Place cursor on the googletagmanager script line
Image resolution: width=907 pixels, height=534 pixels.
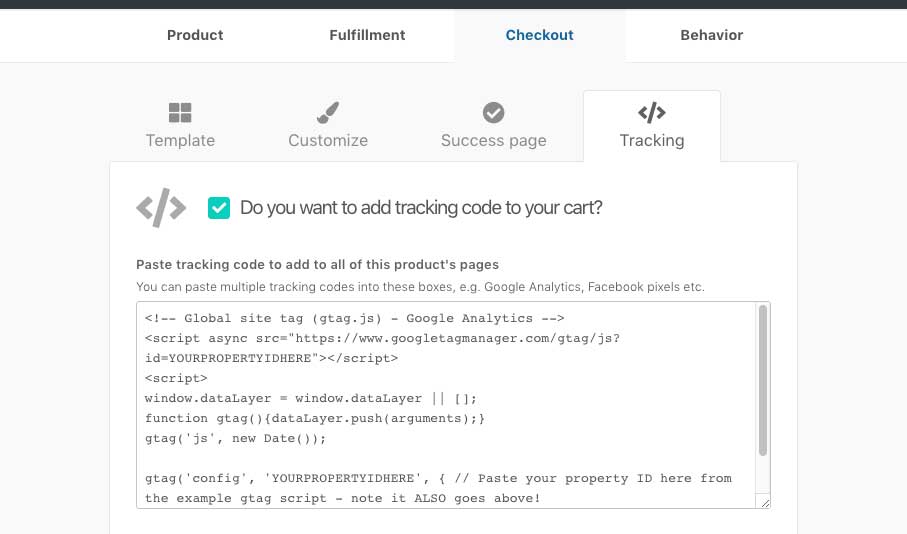pyautogui.click(x=382, y=338)
